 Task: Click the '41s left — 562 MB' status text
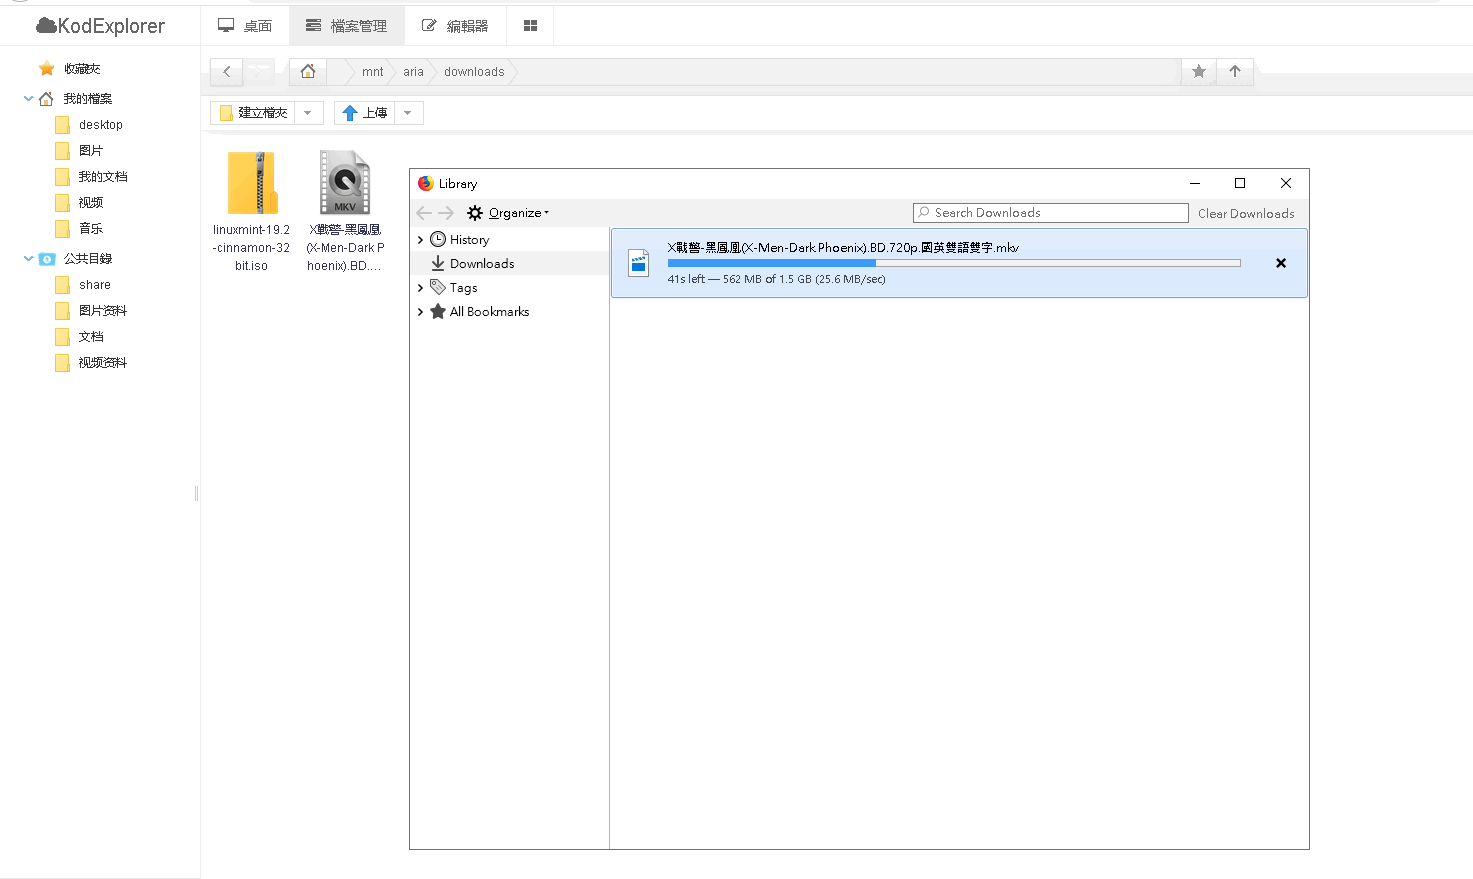776,279
